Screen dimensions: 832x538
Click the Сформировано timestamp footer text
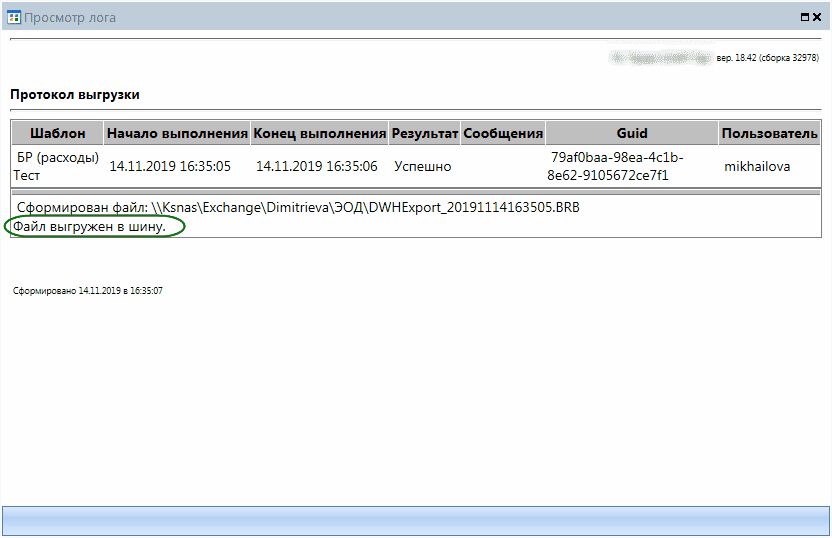click(88, 291)
